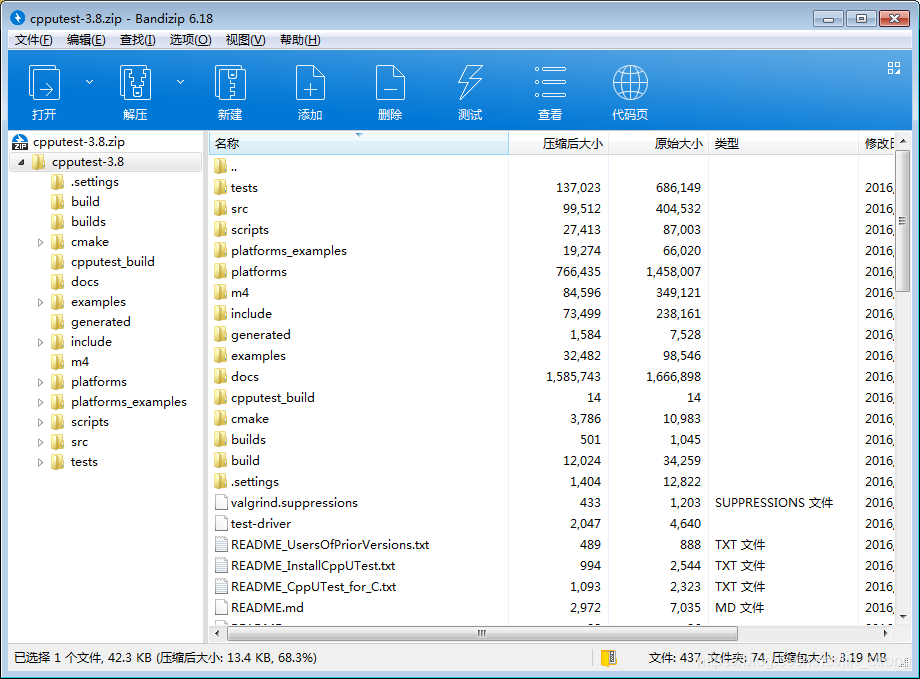Click the New archive (新建) icon
Image resolution: width=920 pixels, height=679 pixels.
230,83
